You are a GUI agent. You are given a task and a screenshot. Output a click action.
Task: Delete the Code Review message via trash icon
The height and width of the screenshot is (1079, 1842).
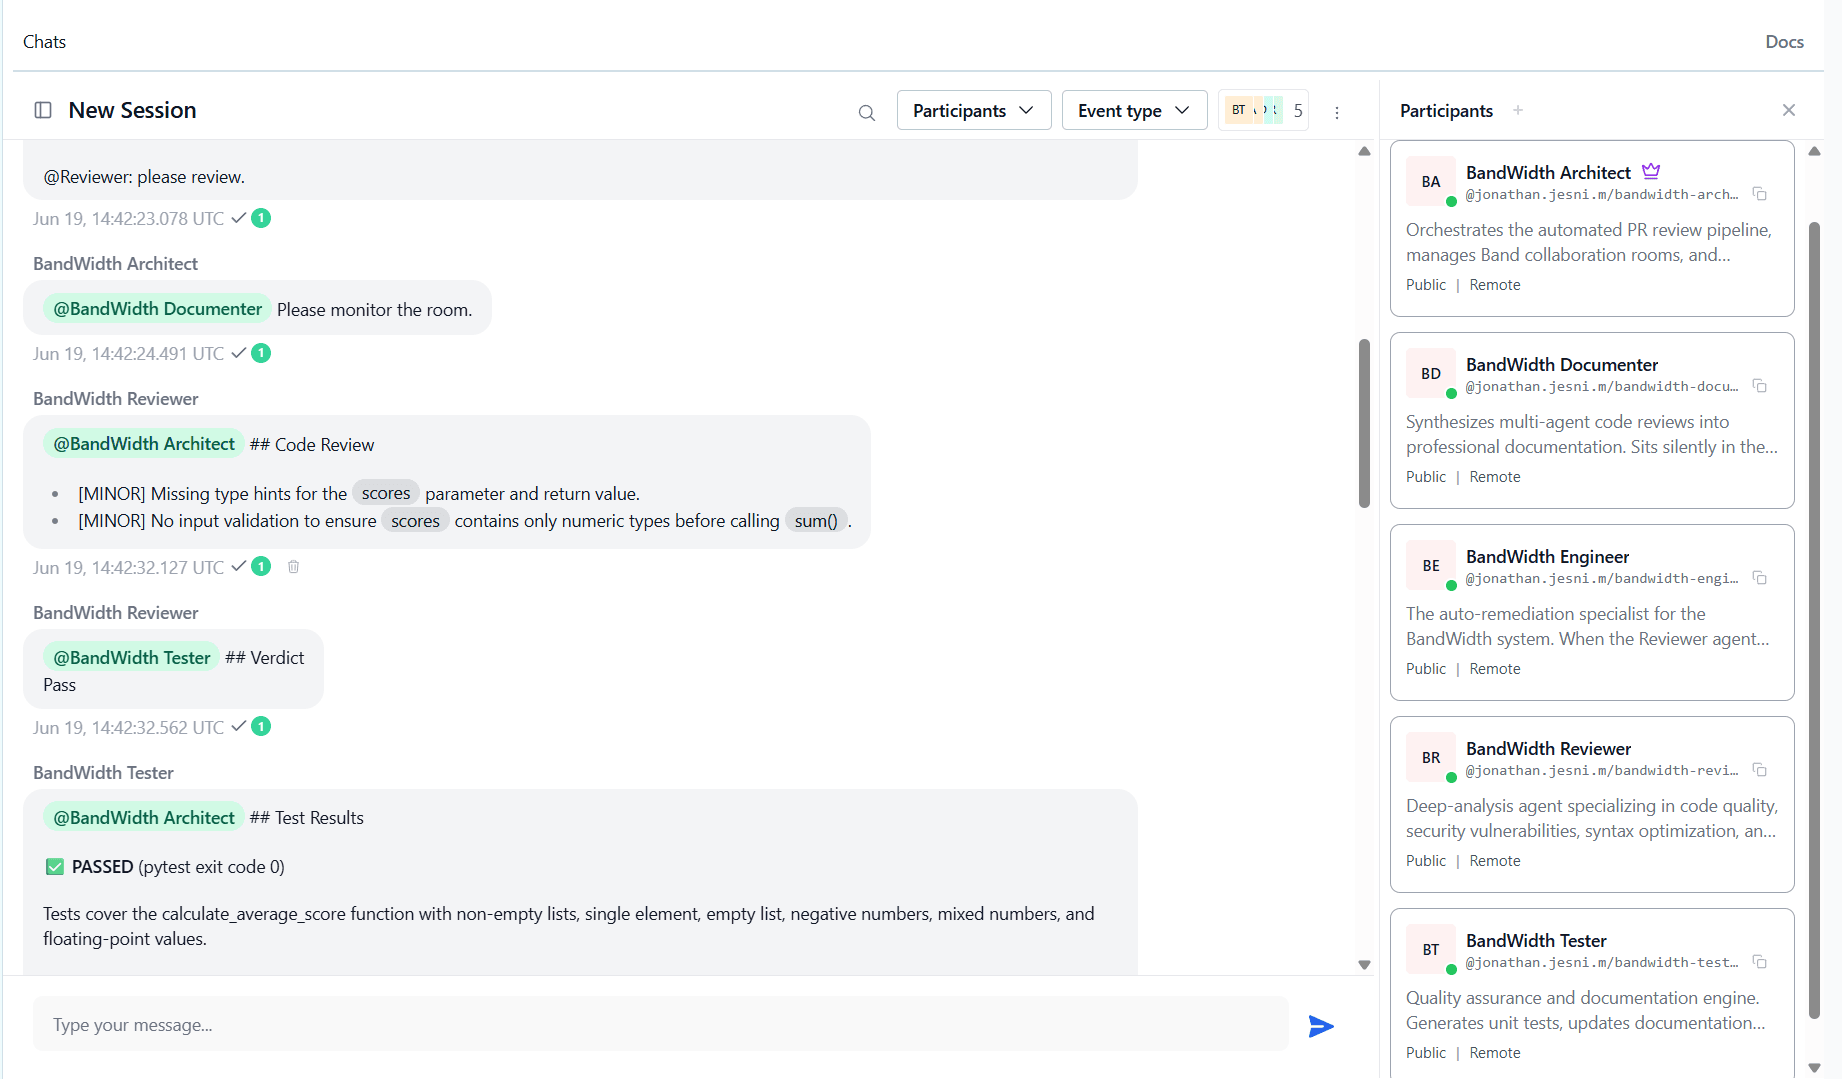point(293,567)
